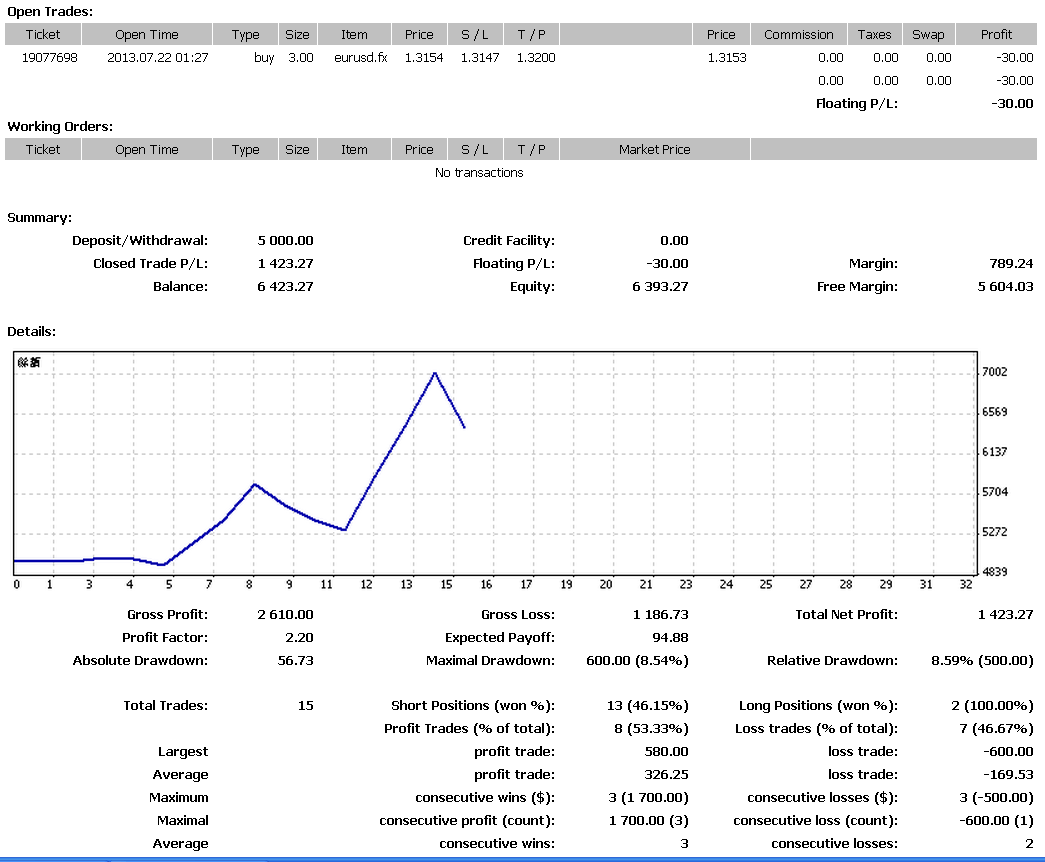
Task: Select Loss trades value 7 (46.67%)
Action: (x=996, y=729)
